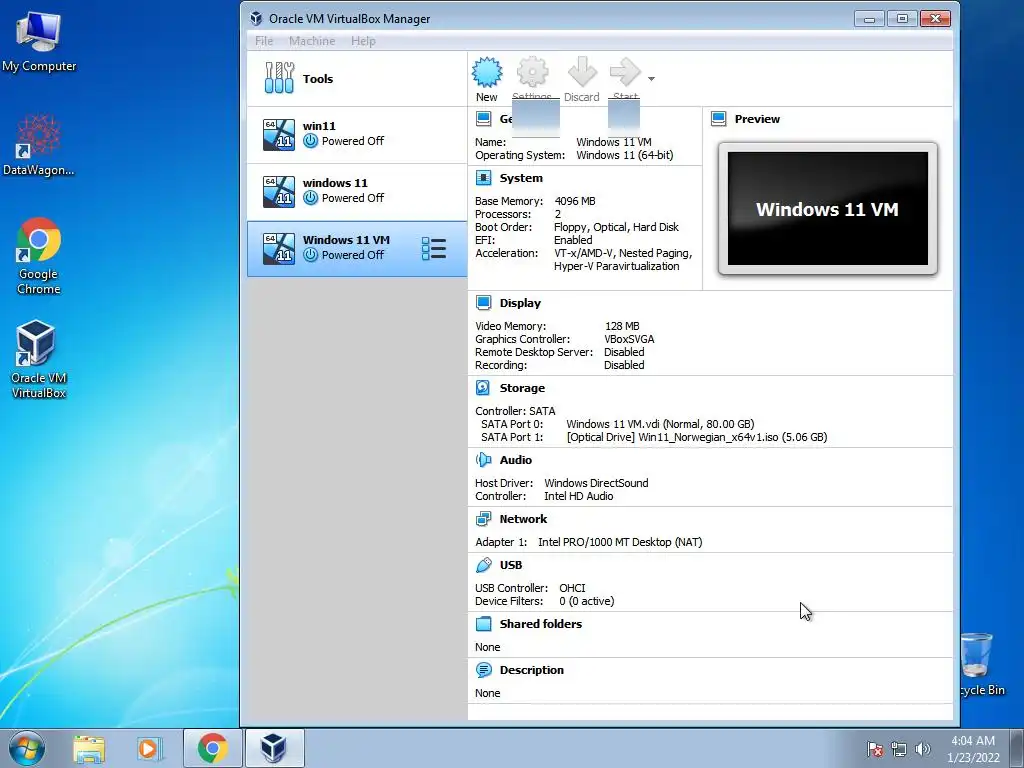This screenshot has width=1024, height=768.
Task: Select the Tools entry in sidebar
Action: (357, 79)
